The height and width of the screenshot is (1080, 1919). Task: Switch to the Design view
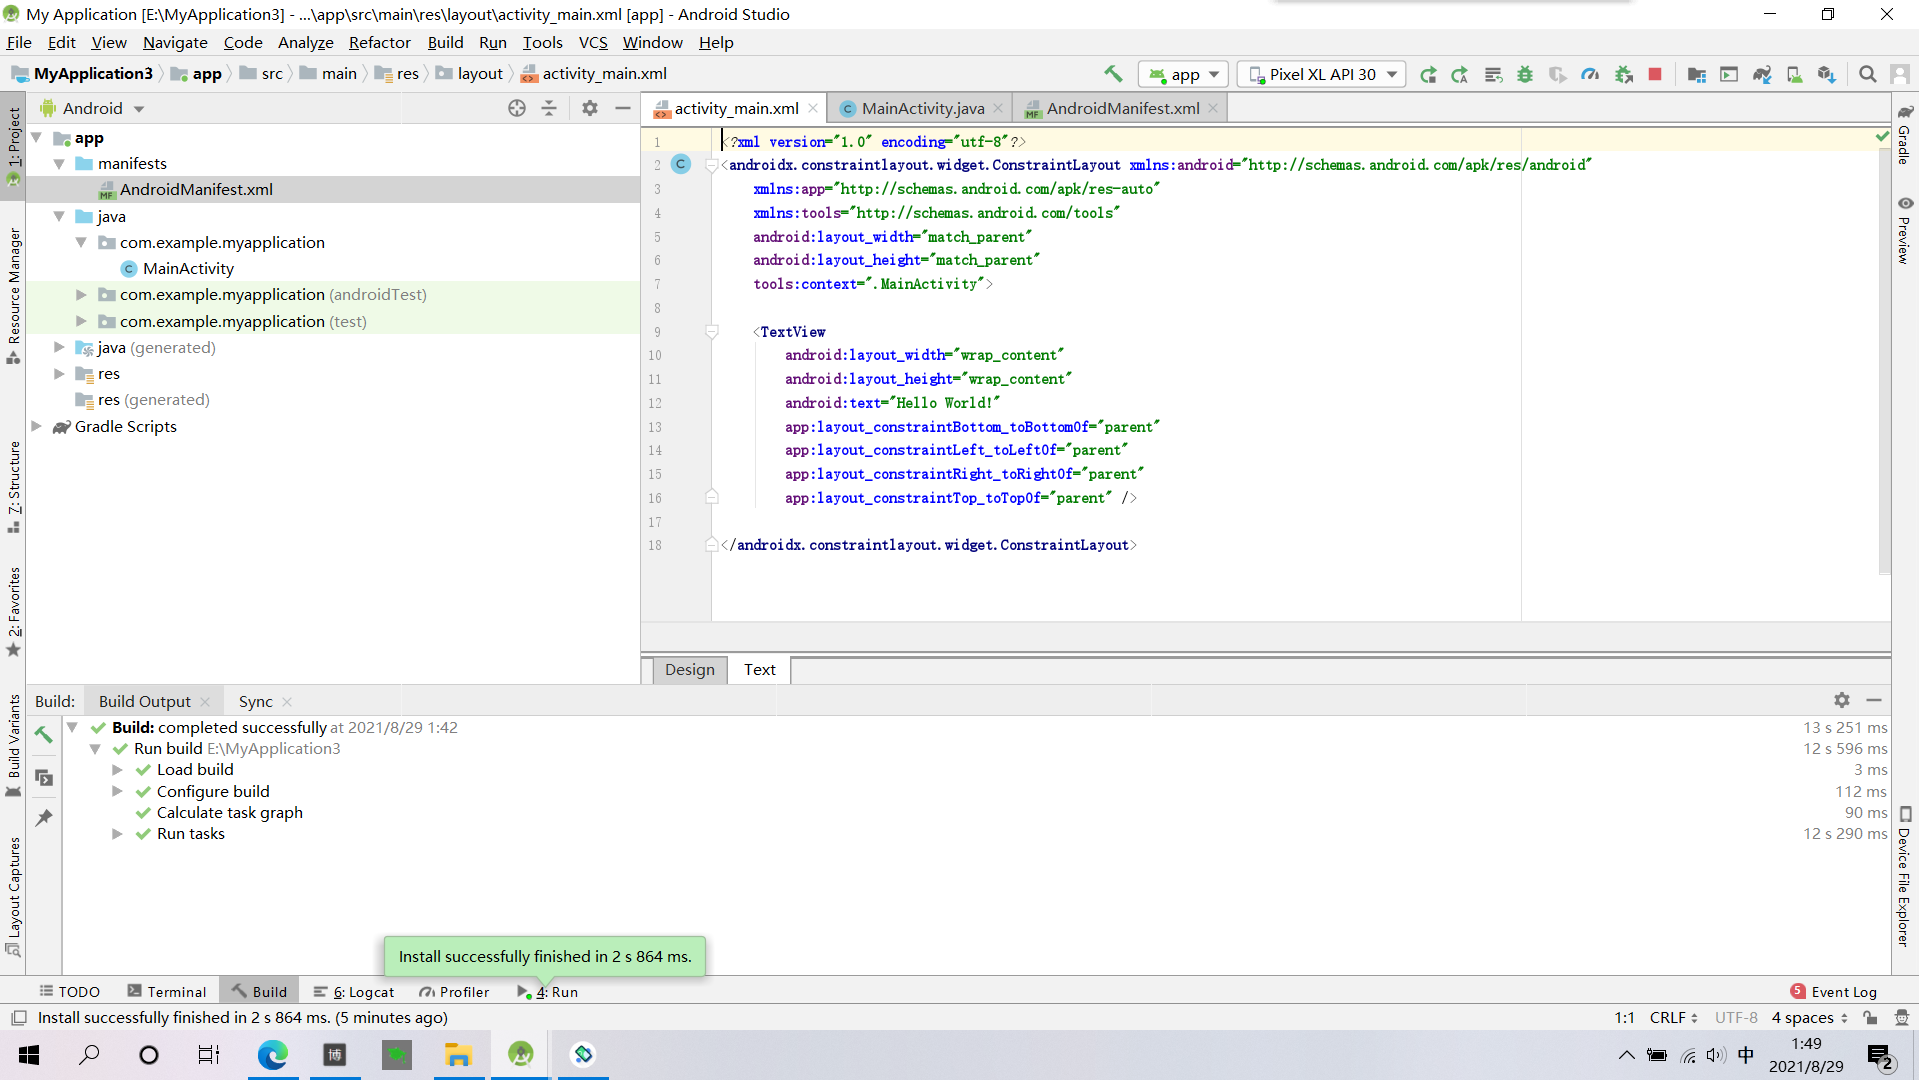pos(689,669)
